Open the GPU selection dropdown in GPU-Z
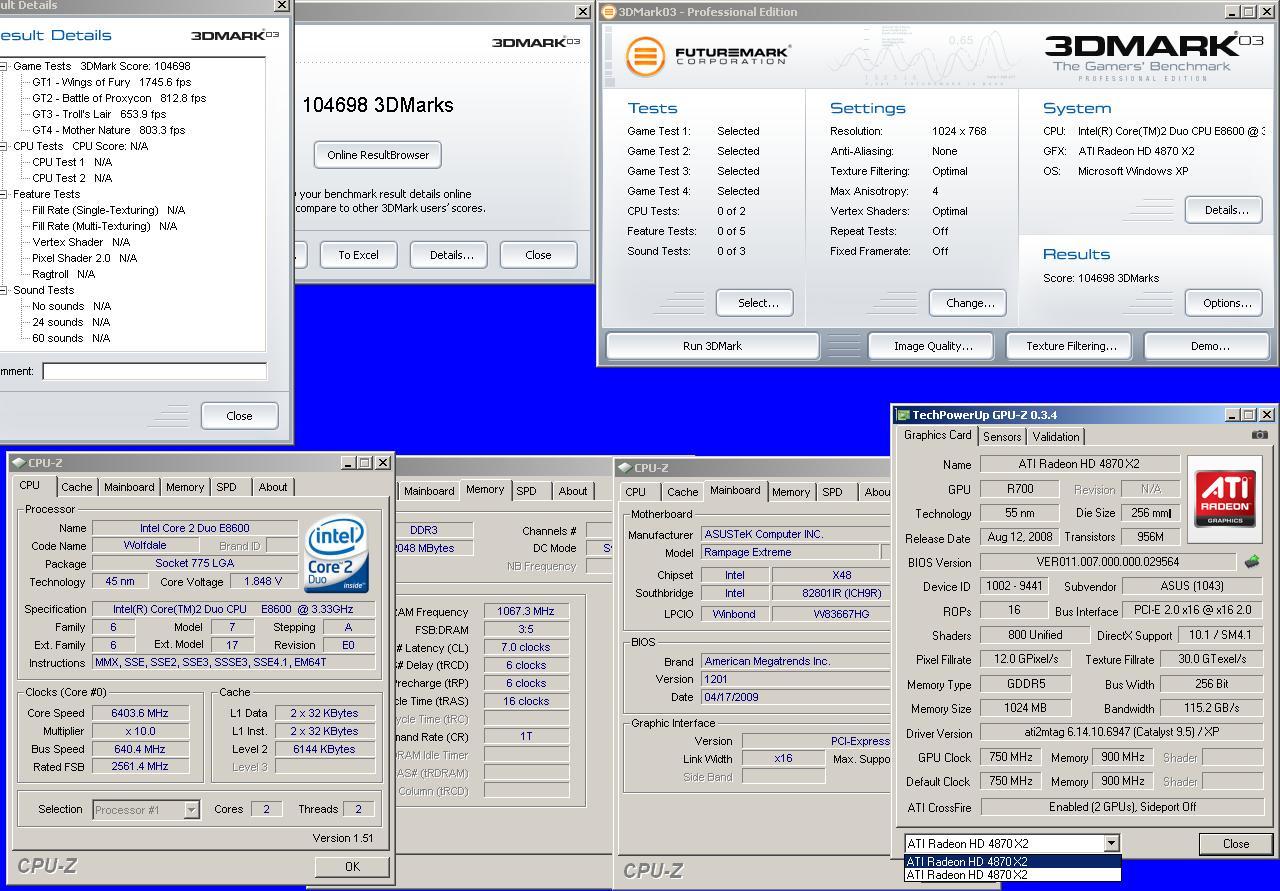Image resolution: width=1280 pixels, height=891 pixels. (x=1110, y=843)
